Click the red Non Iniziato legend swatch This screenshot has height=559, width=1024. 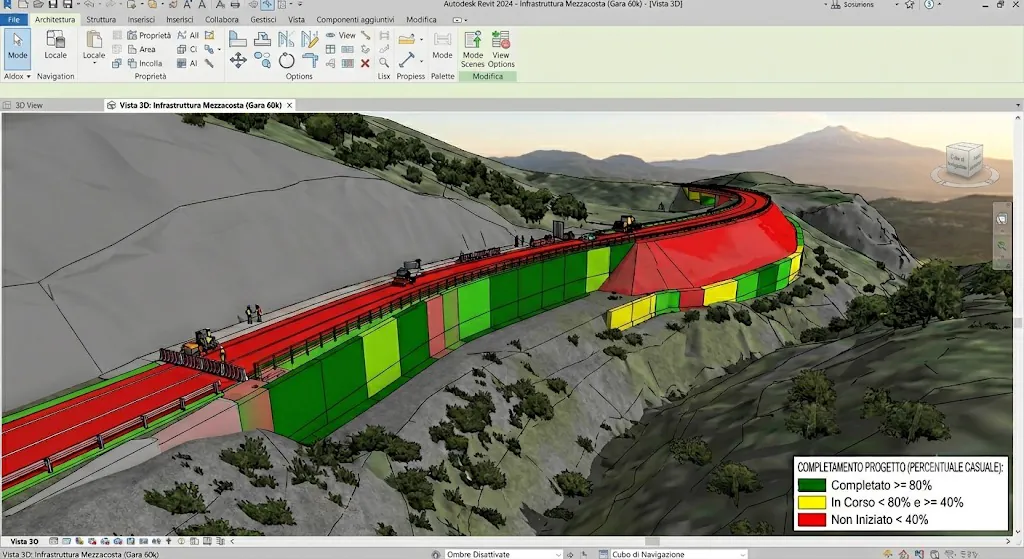tap(812, 520)
